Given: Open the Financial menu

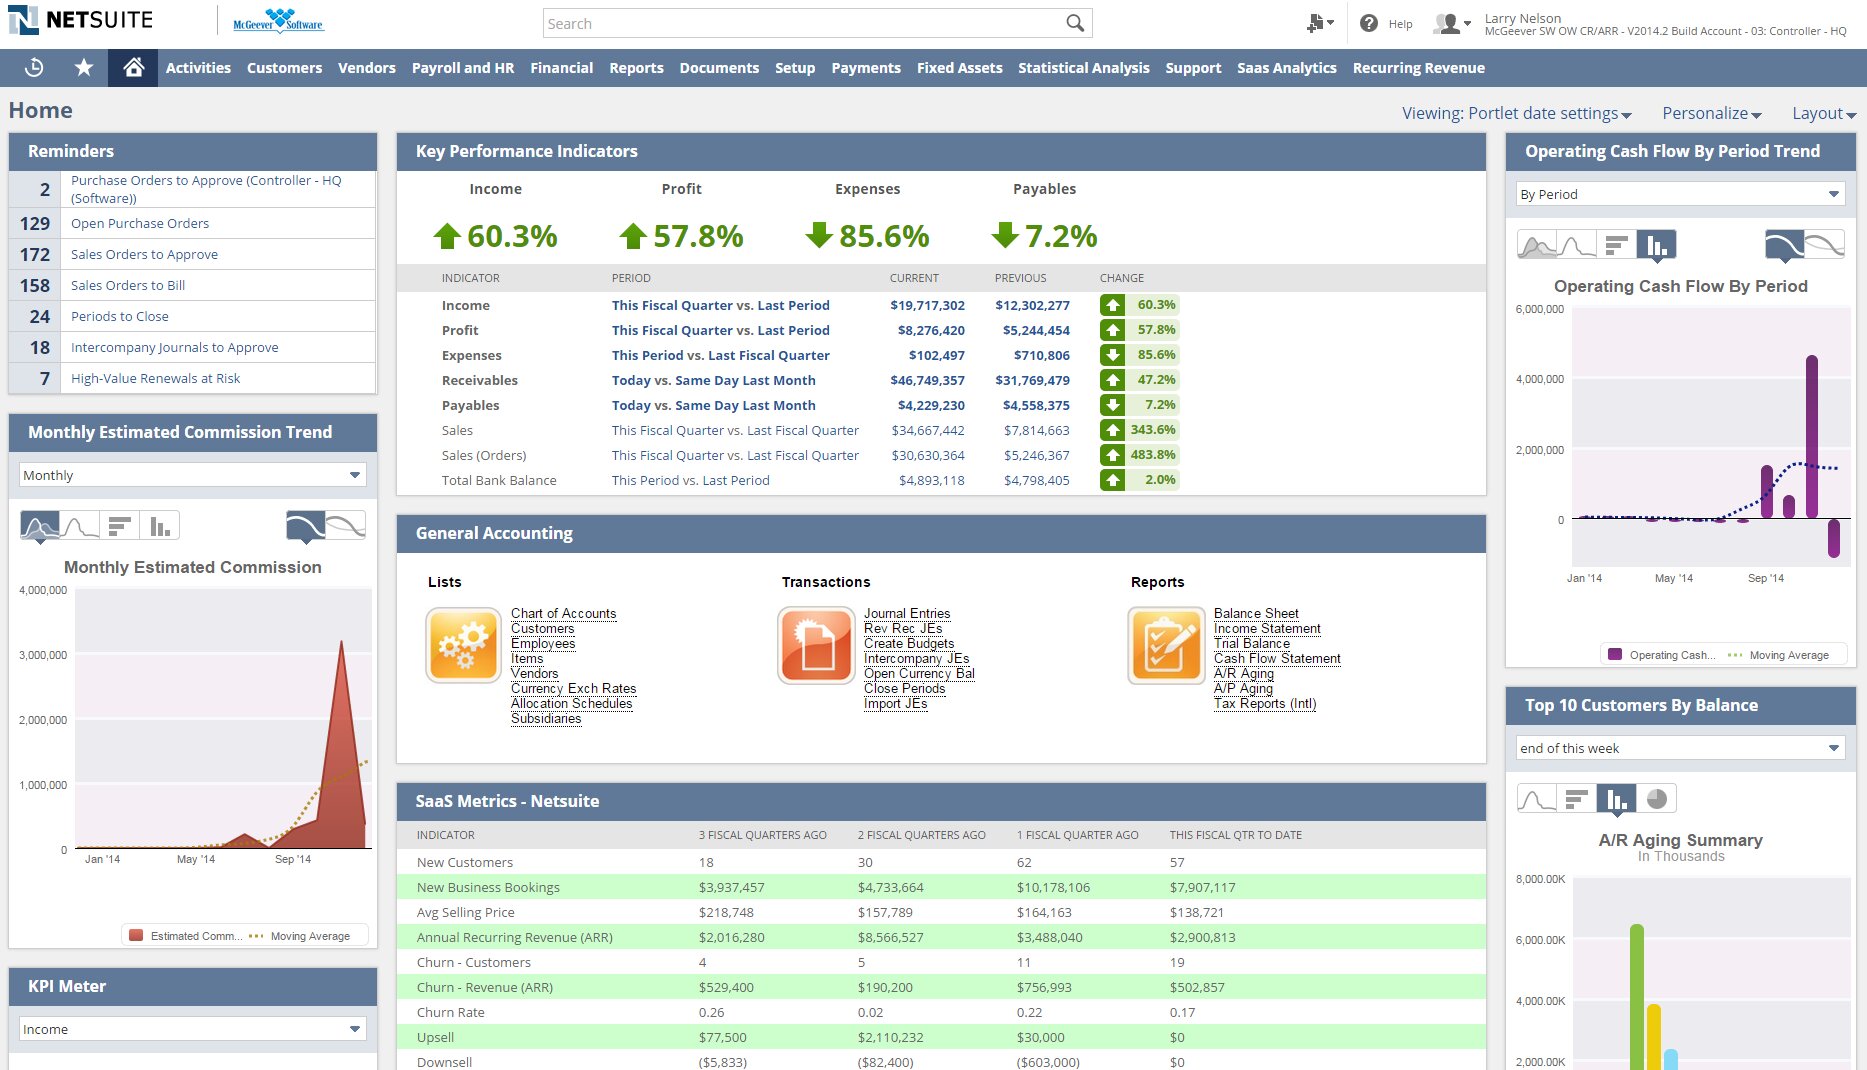Looking at the screenshot, I should (x=561, y=68).
